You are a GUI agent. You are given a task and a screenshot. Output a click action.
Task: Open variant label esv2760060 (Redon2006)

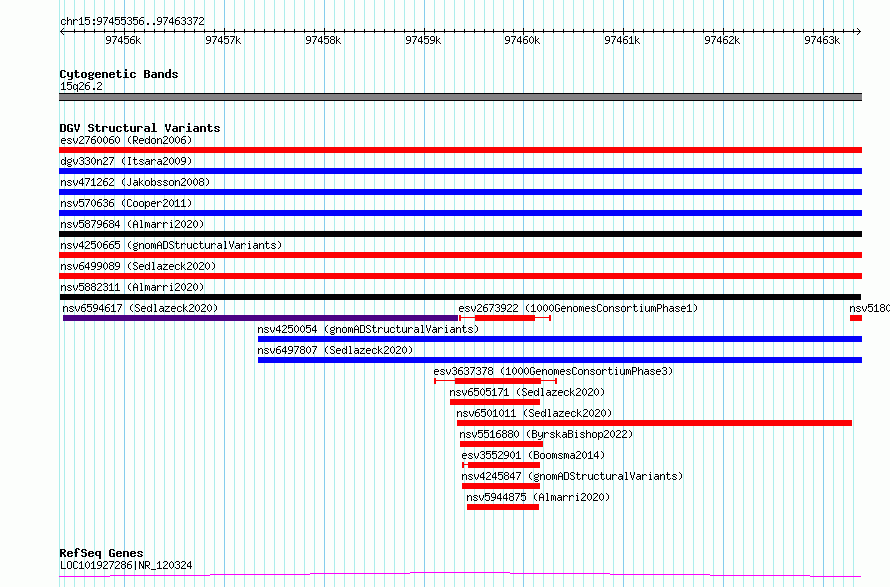[x=126, y=140]
